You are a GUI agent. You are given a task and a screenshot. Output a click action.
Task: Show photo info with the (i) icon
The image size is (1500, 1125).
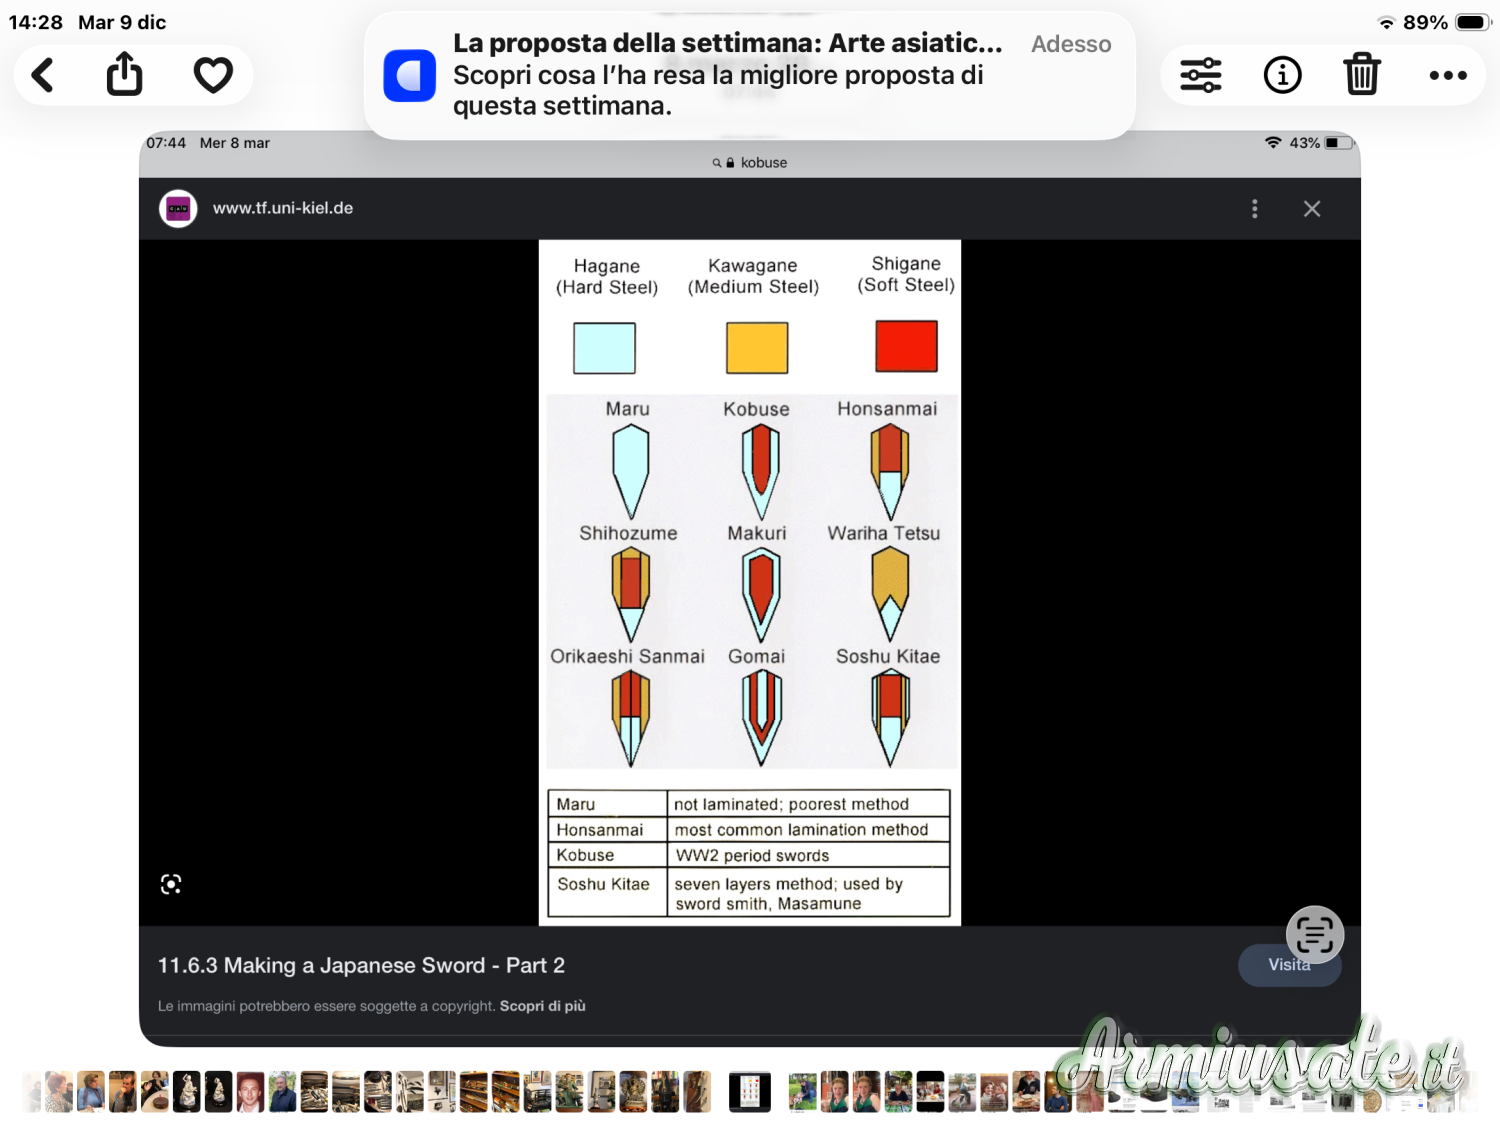1282,75
